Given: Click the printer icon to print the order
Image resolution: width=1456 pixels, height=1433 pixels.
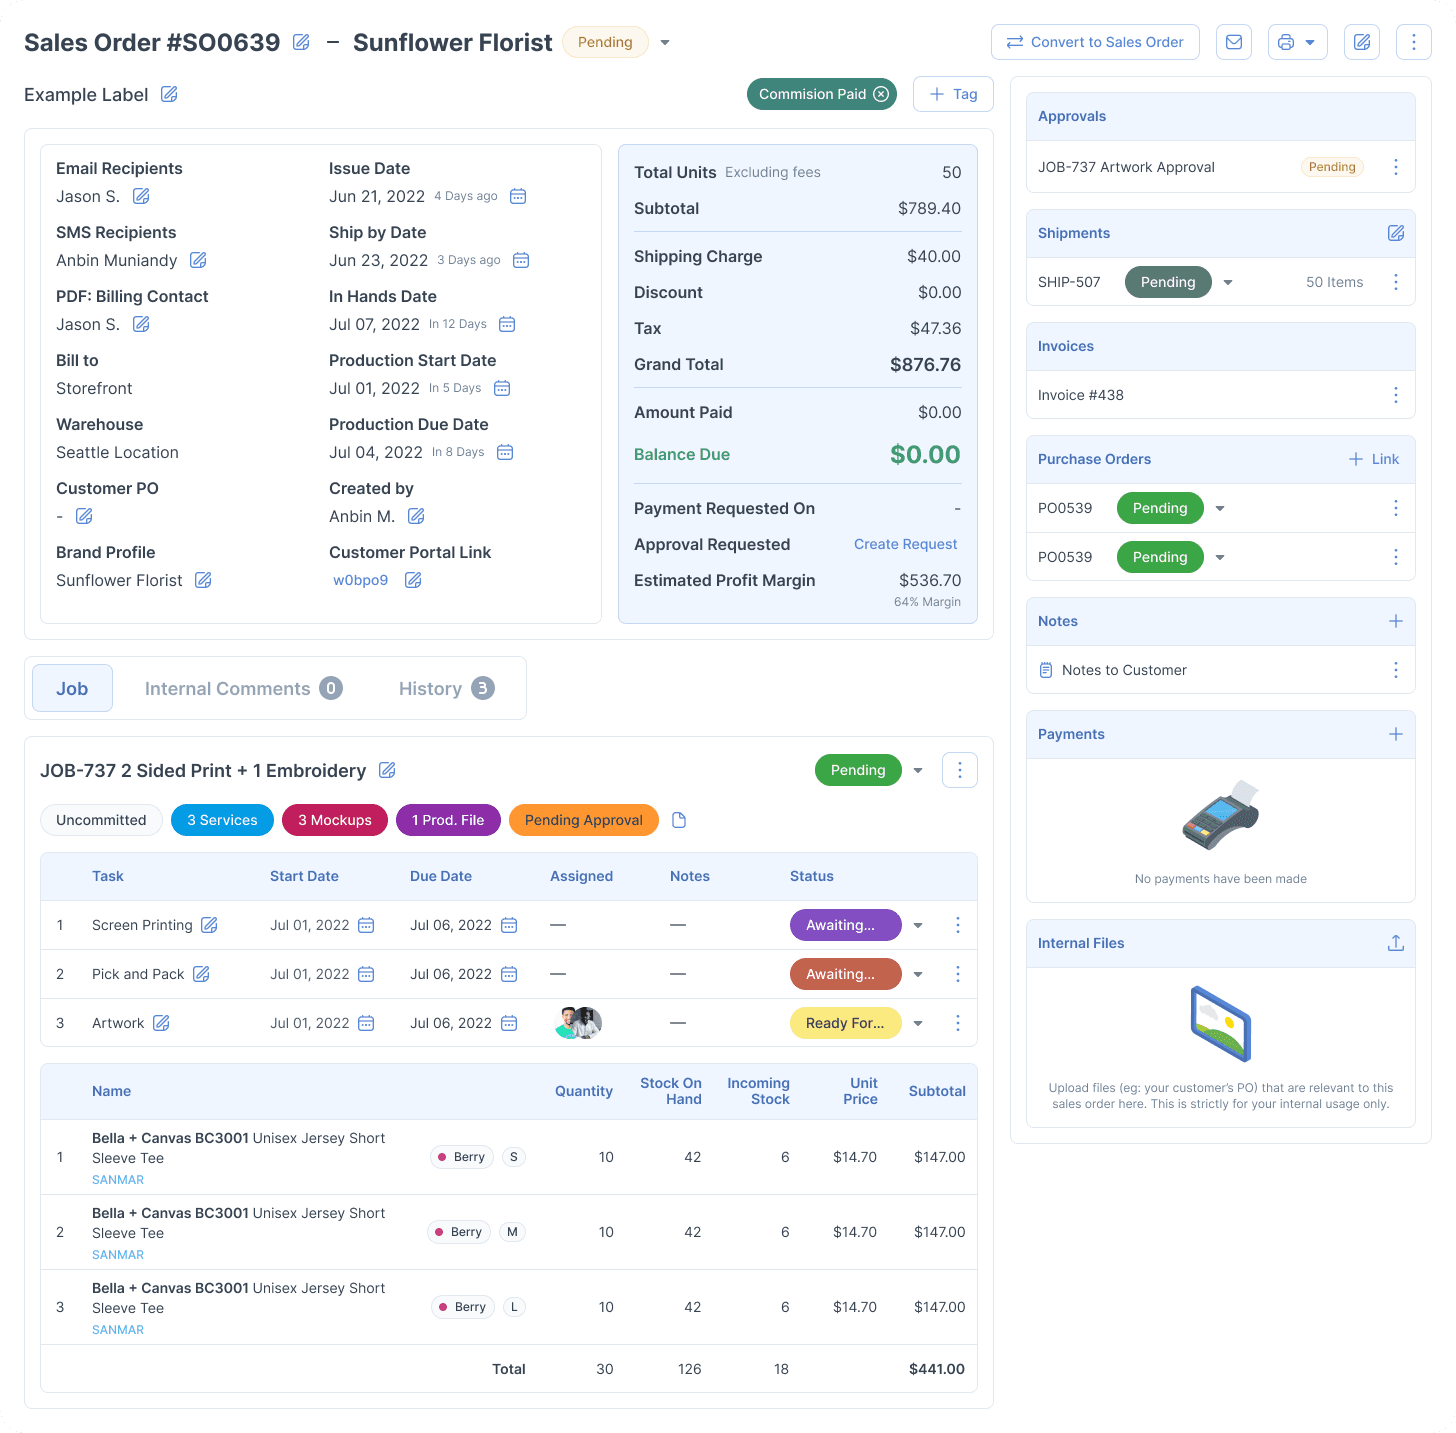Looking at the screenshot, I should pos(1288,42).
